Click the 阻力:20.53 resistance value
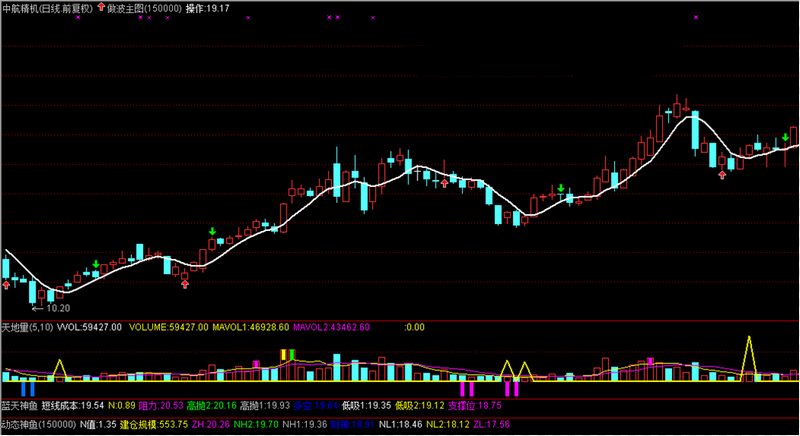Viewport: 800px width, 436px height. (x=161, y=405)
